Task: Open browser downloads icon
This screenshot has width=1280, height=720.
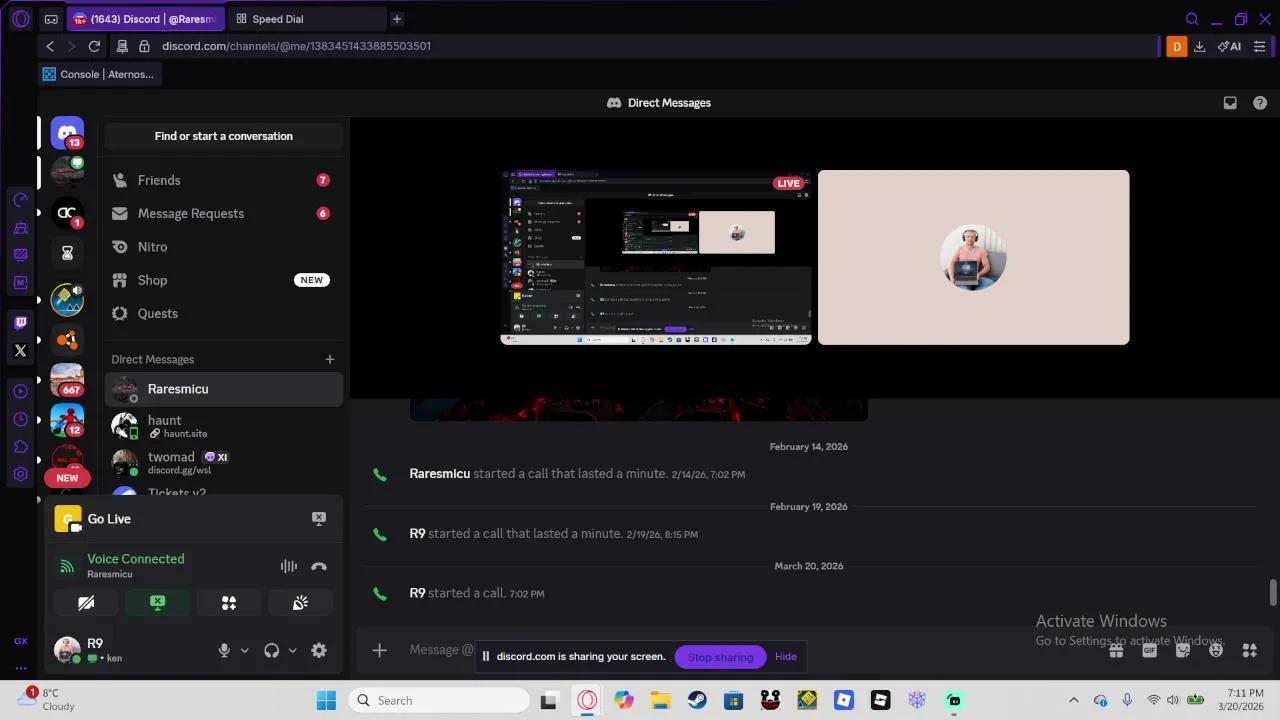Action: 1199,46
